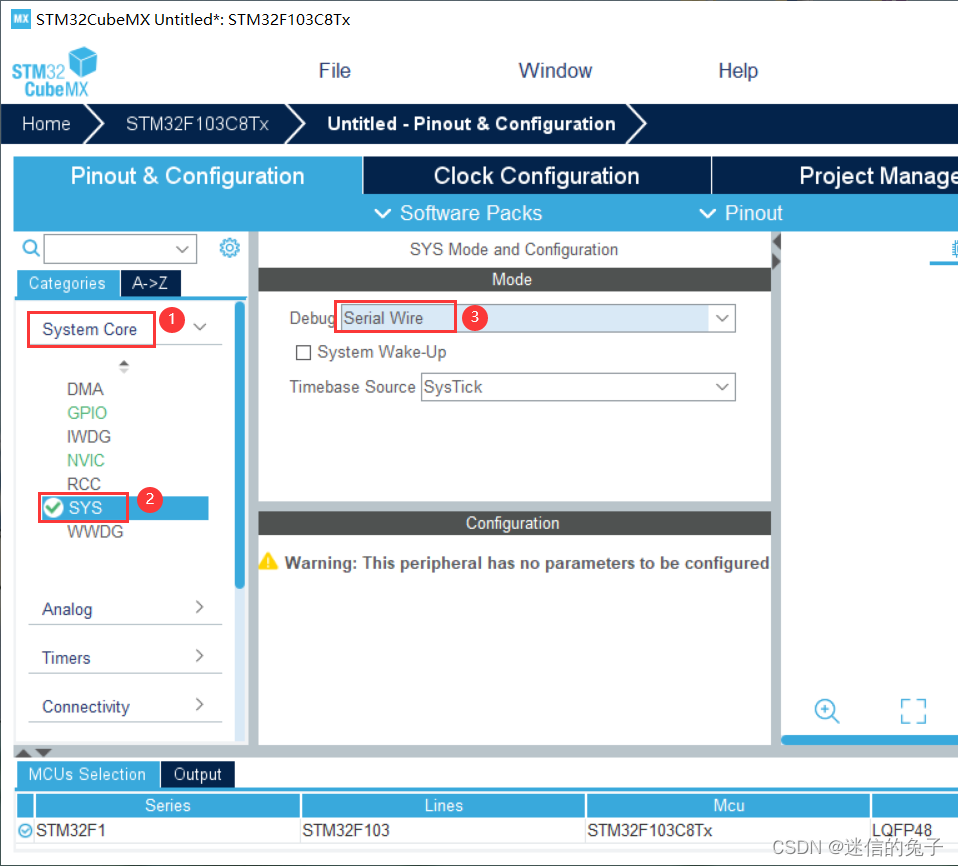This screenshot has width=958, height=866.
Task: Click the STM32CubeMX logo
Action: (x=54, y=72)
